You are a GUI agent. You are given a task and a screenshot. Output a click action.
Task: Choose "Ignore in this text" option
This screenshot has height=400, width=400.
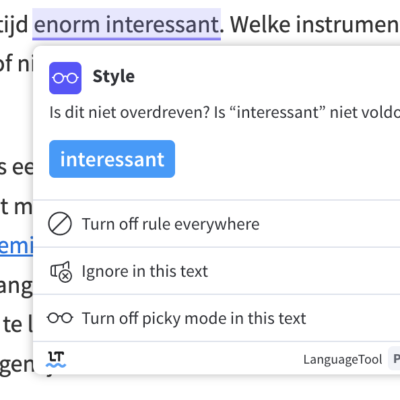[x=217, y=271]
